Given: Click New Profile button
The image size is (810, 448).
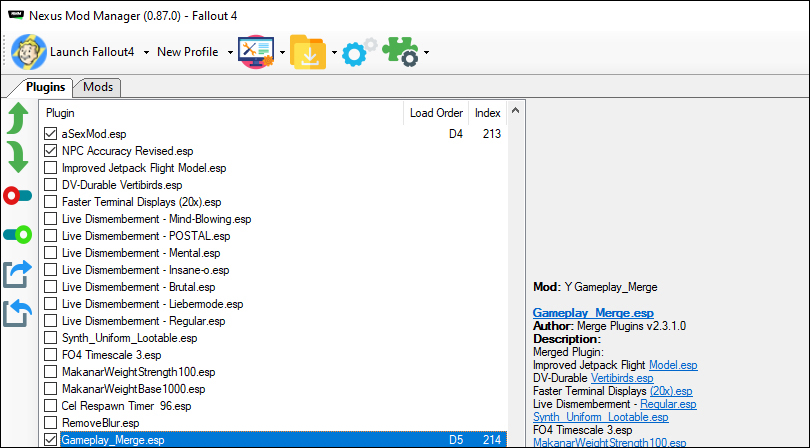Looking at the screenshot, I should 188,52.
